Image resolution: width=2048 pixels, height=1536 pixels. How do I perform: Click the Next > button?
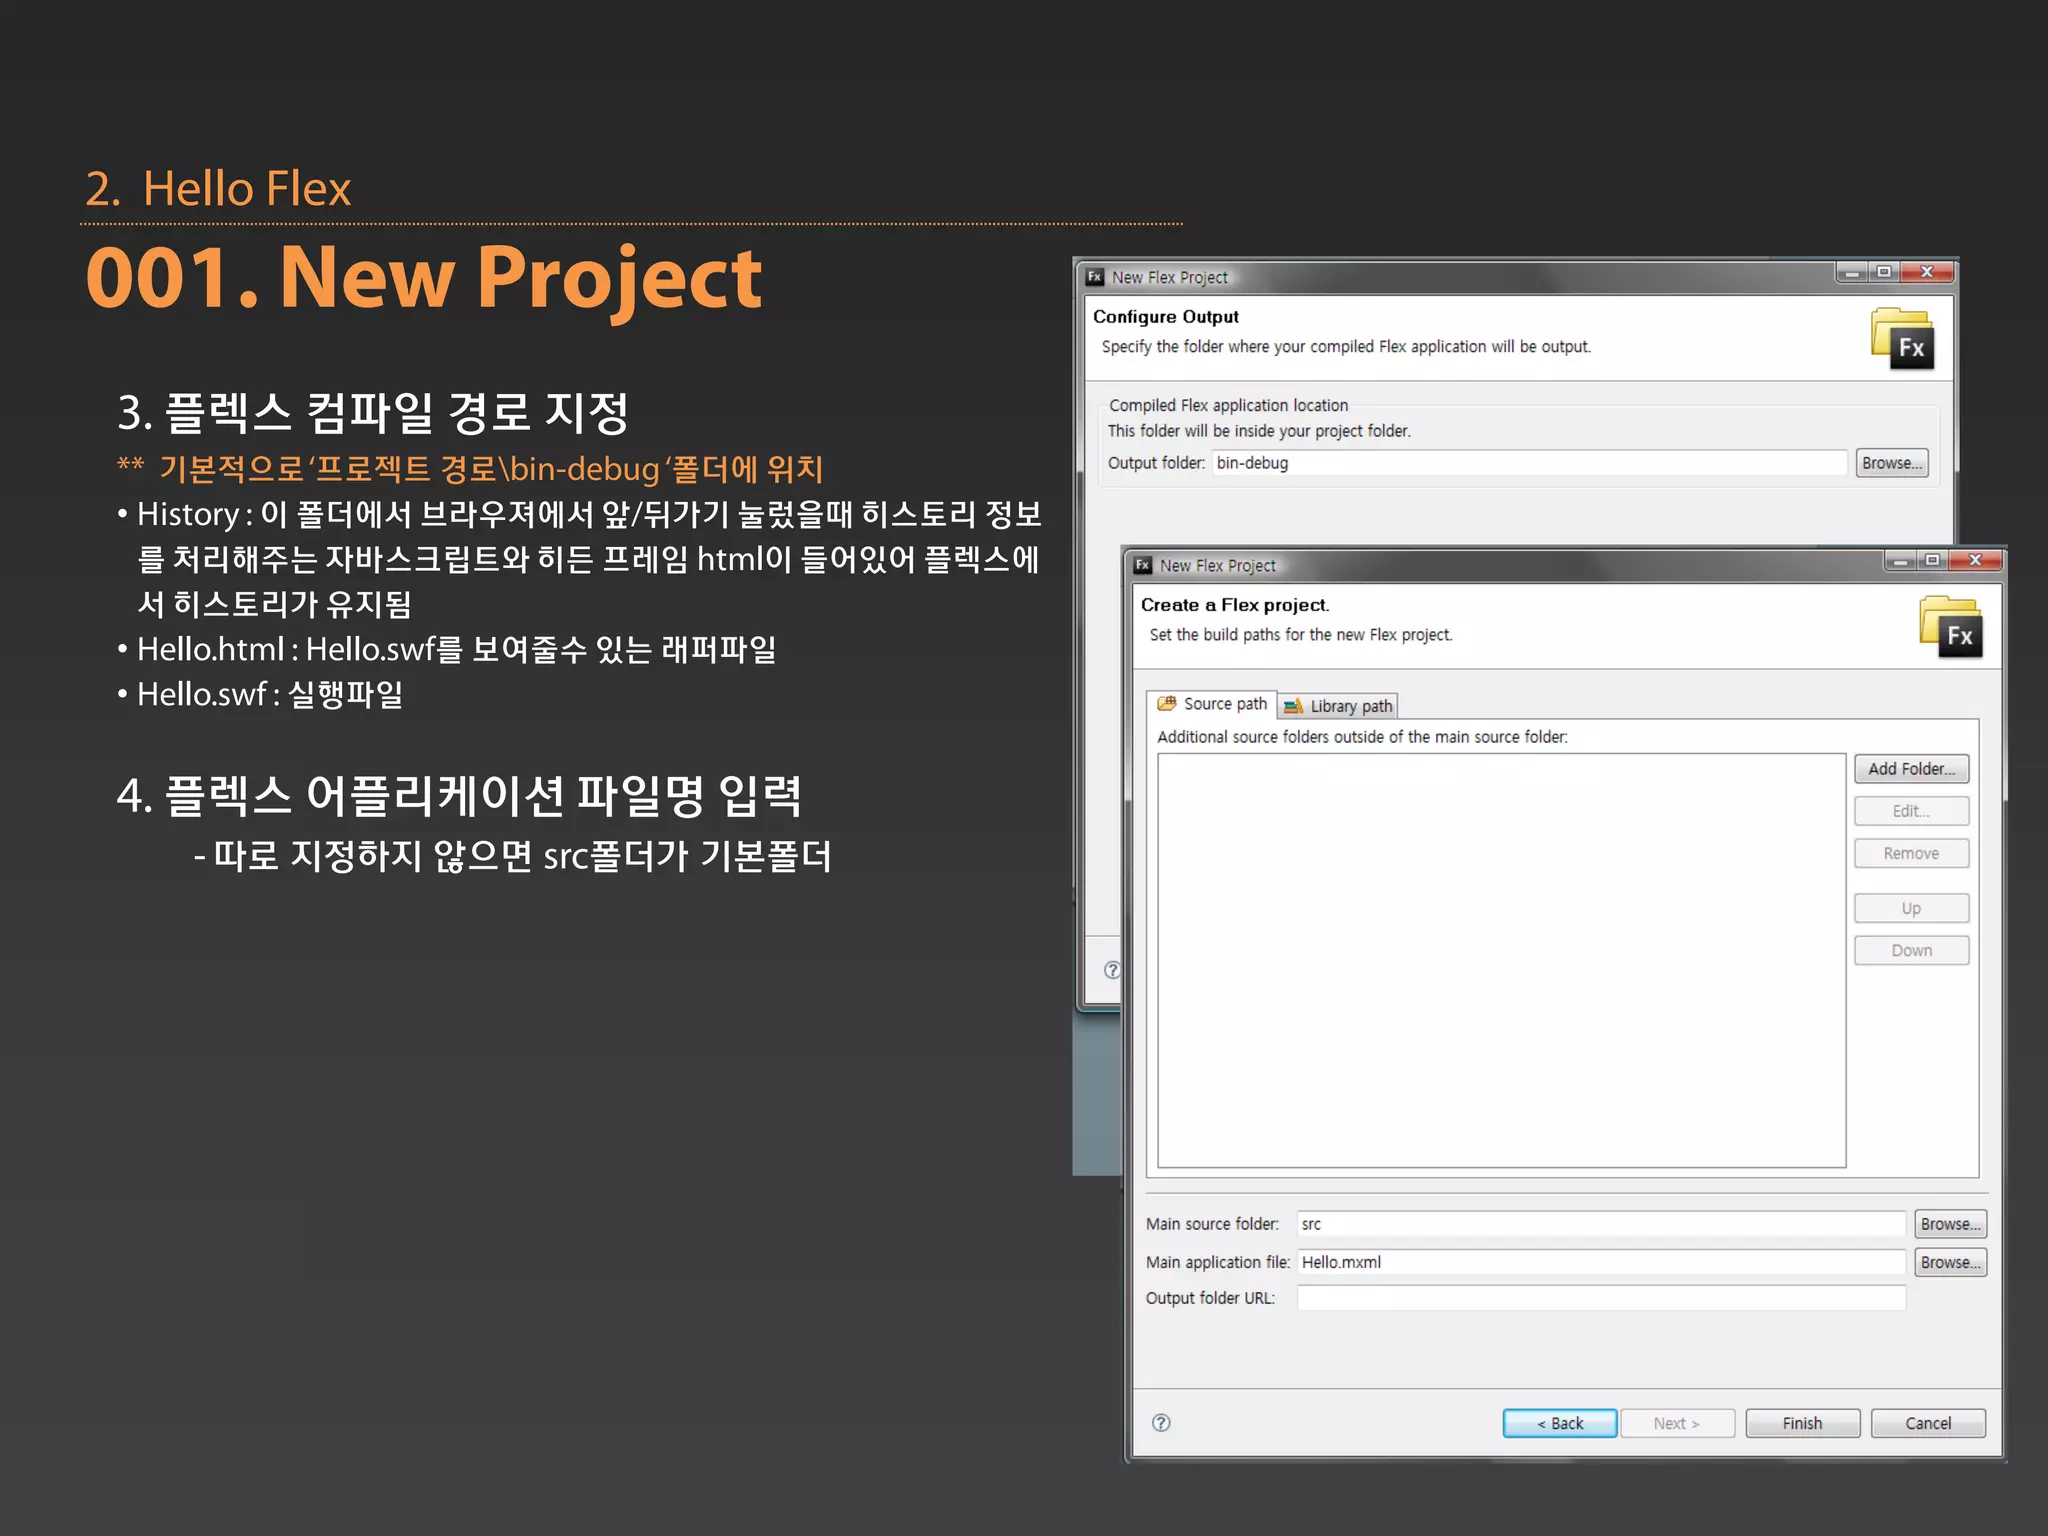[x=1677, y=1423]
